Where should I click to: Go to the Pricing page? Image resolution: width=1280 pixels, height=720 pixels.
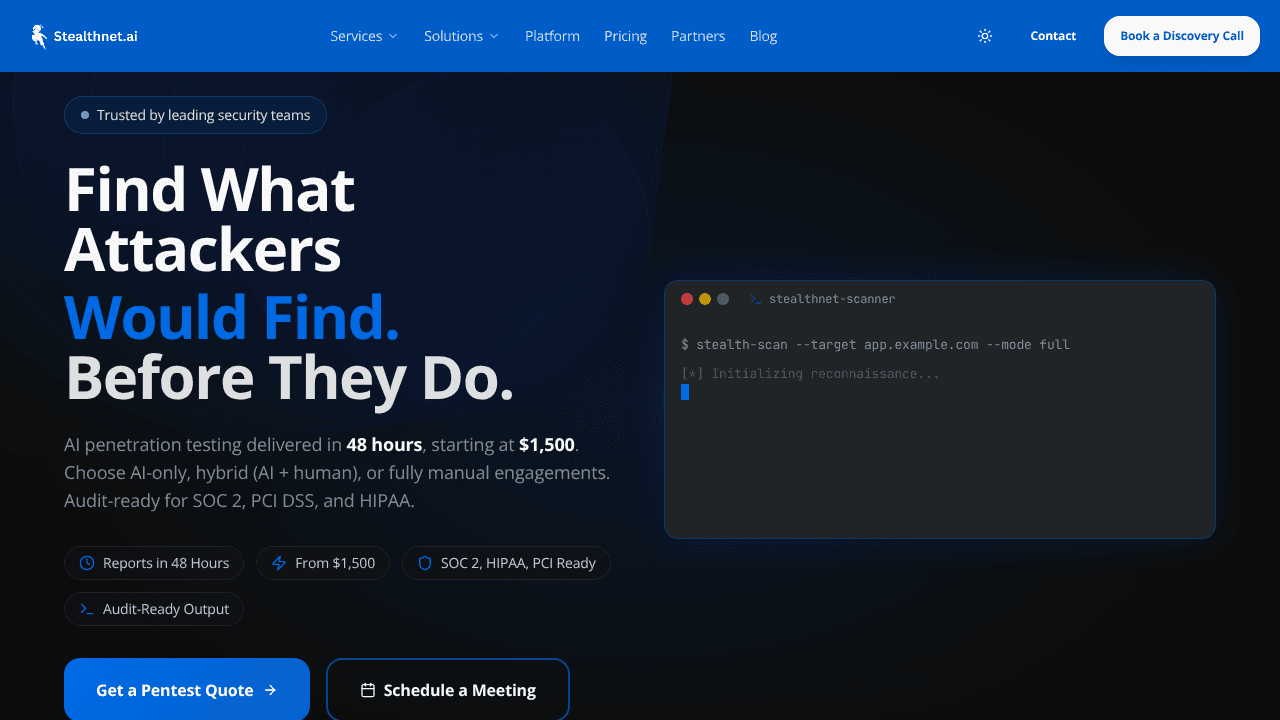click(x=625, y=36)
